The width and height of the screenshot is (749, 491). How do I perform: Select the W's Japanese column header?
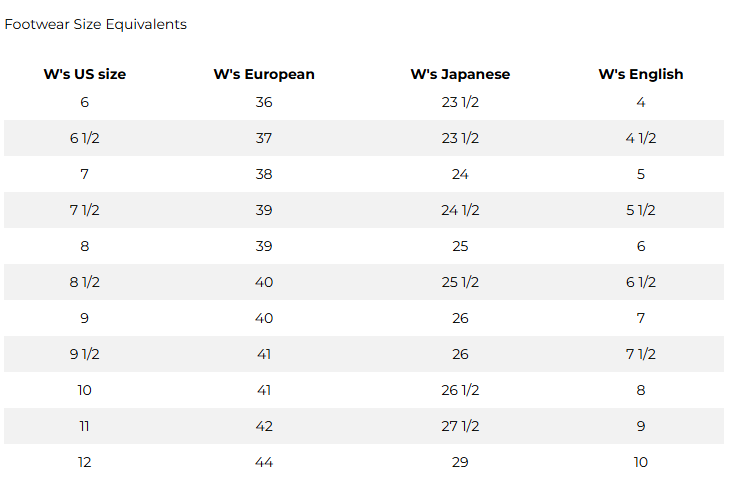click(x=460, y=74)
